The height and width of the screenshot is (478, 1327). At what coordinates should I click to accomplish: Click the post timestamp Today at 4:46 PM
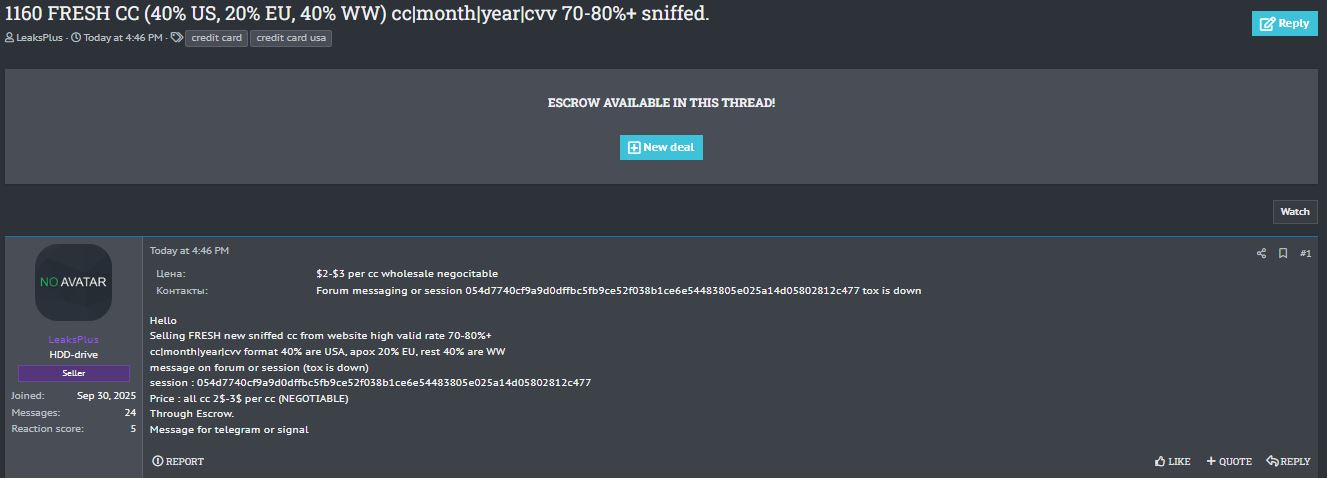189,250
